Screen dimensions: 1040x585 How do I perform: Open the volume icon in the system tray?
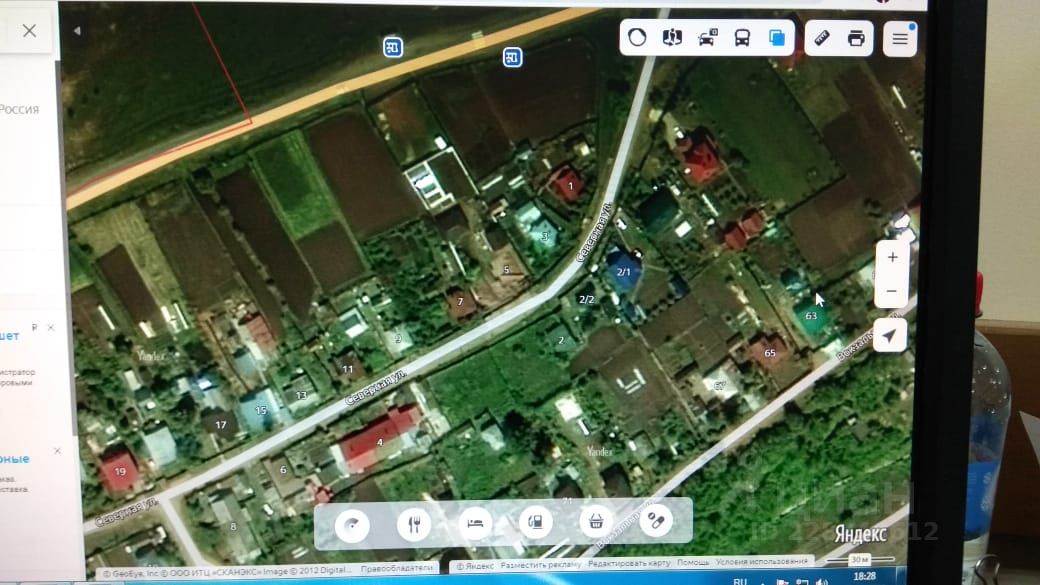point(822,582)
